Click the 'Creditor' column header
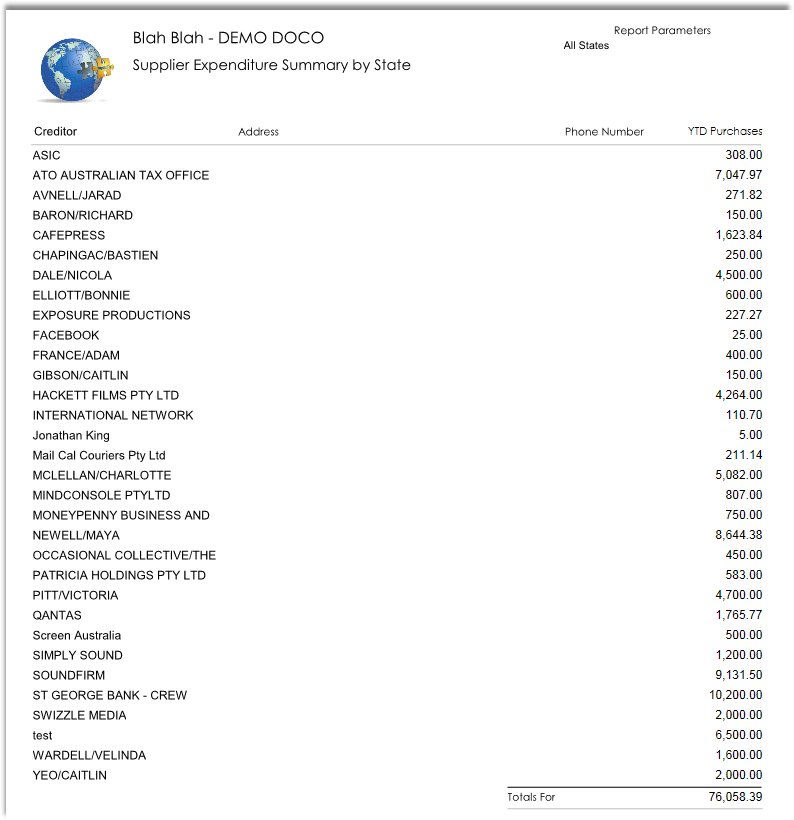The width and height of the screenshot is (794, 820). click(x=55, y=131)
